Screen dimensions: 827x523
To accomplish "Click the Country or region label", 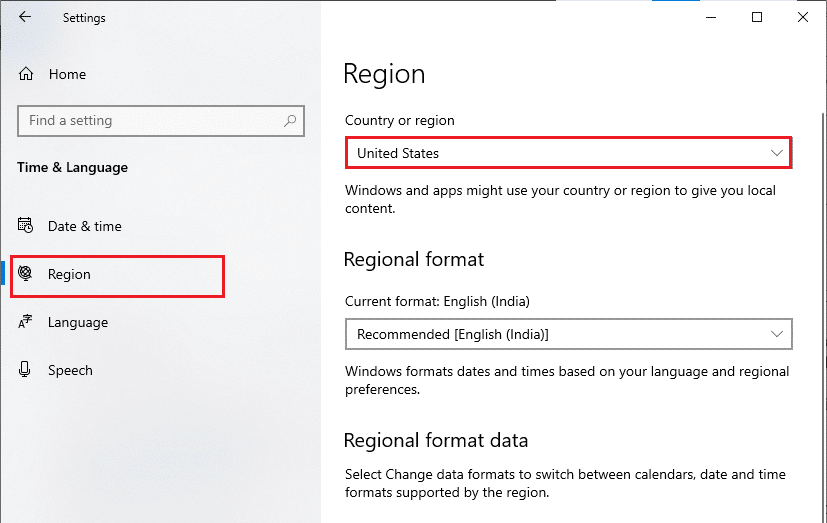I will click(400, 121).
